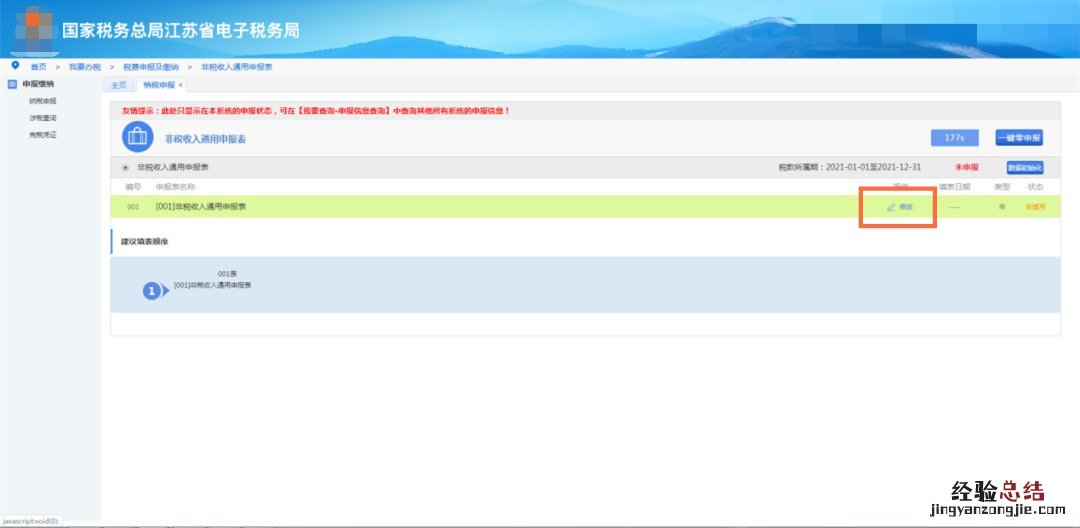Image resolution: width=1080 pixels, height=528 pixels.
Task: Click the 申报表名称 column header
Action: click(176, 187)
